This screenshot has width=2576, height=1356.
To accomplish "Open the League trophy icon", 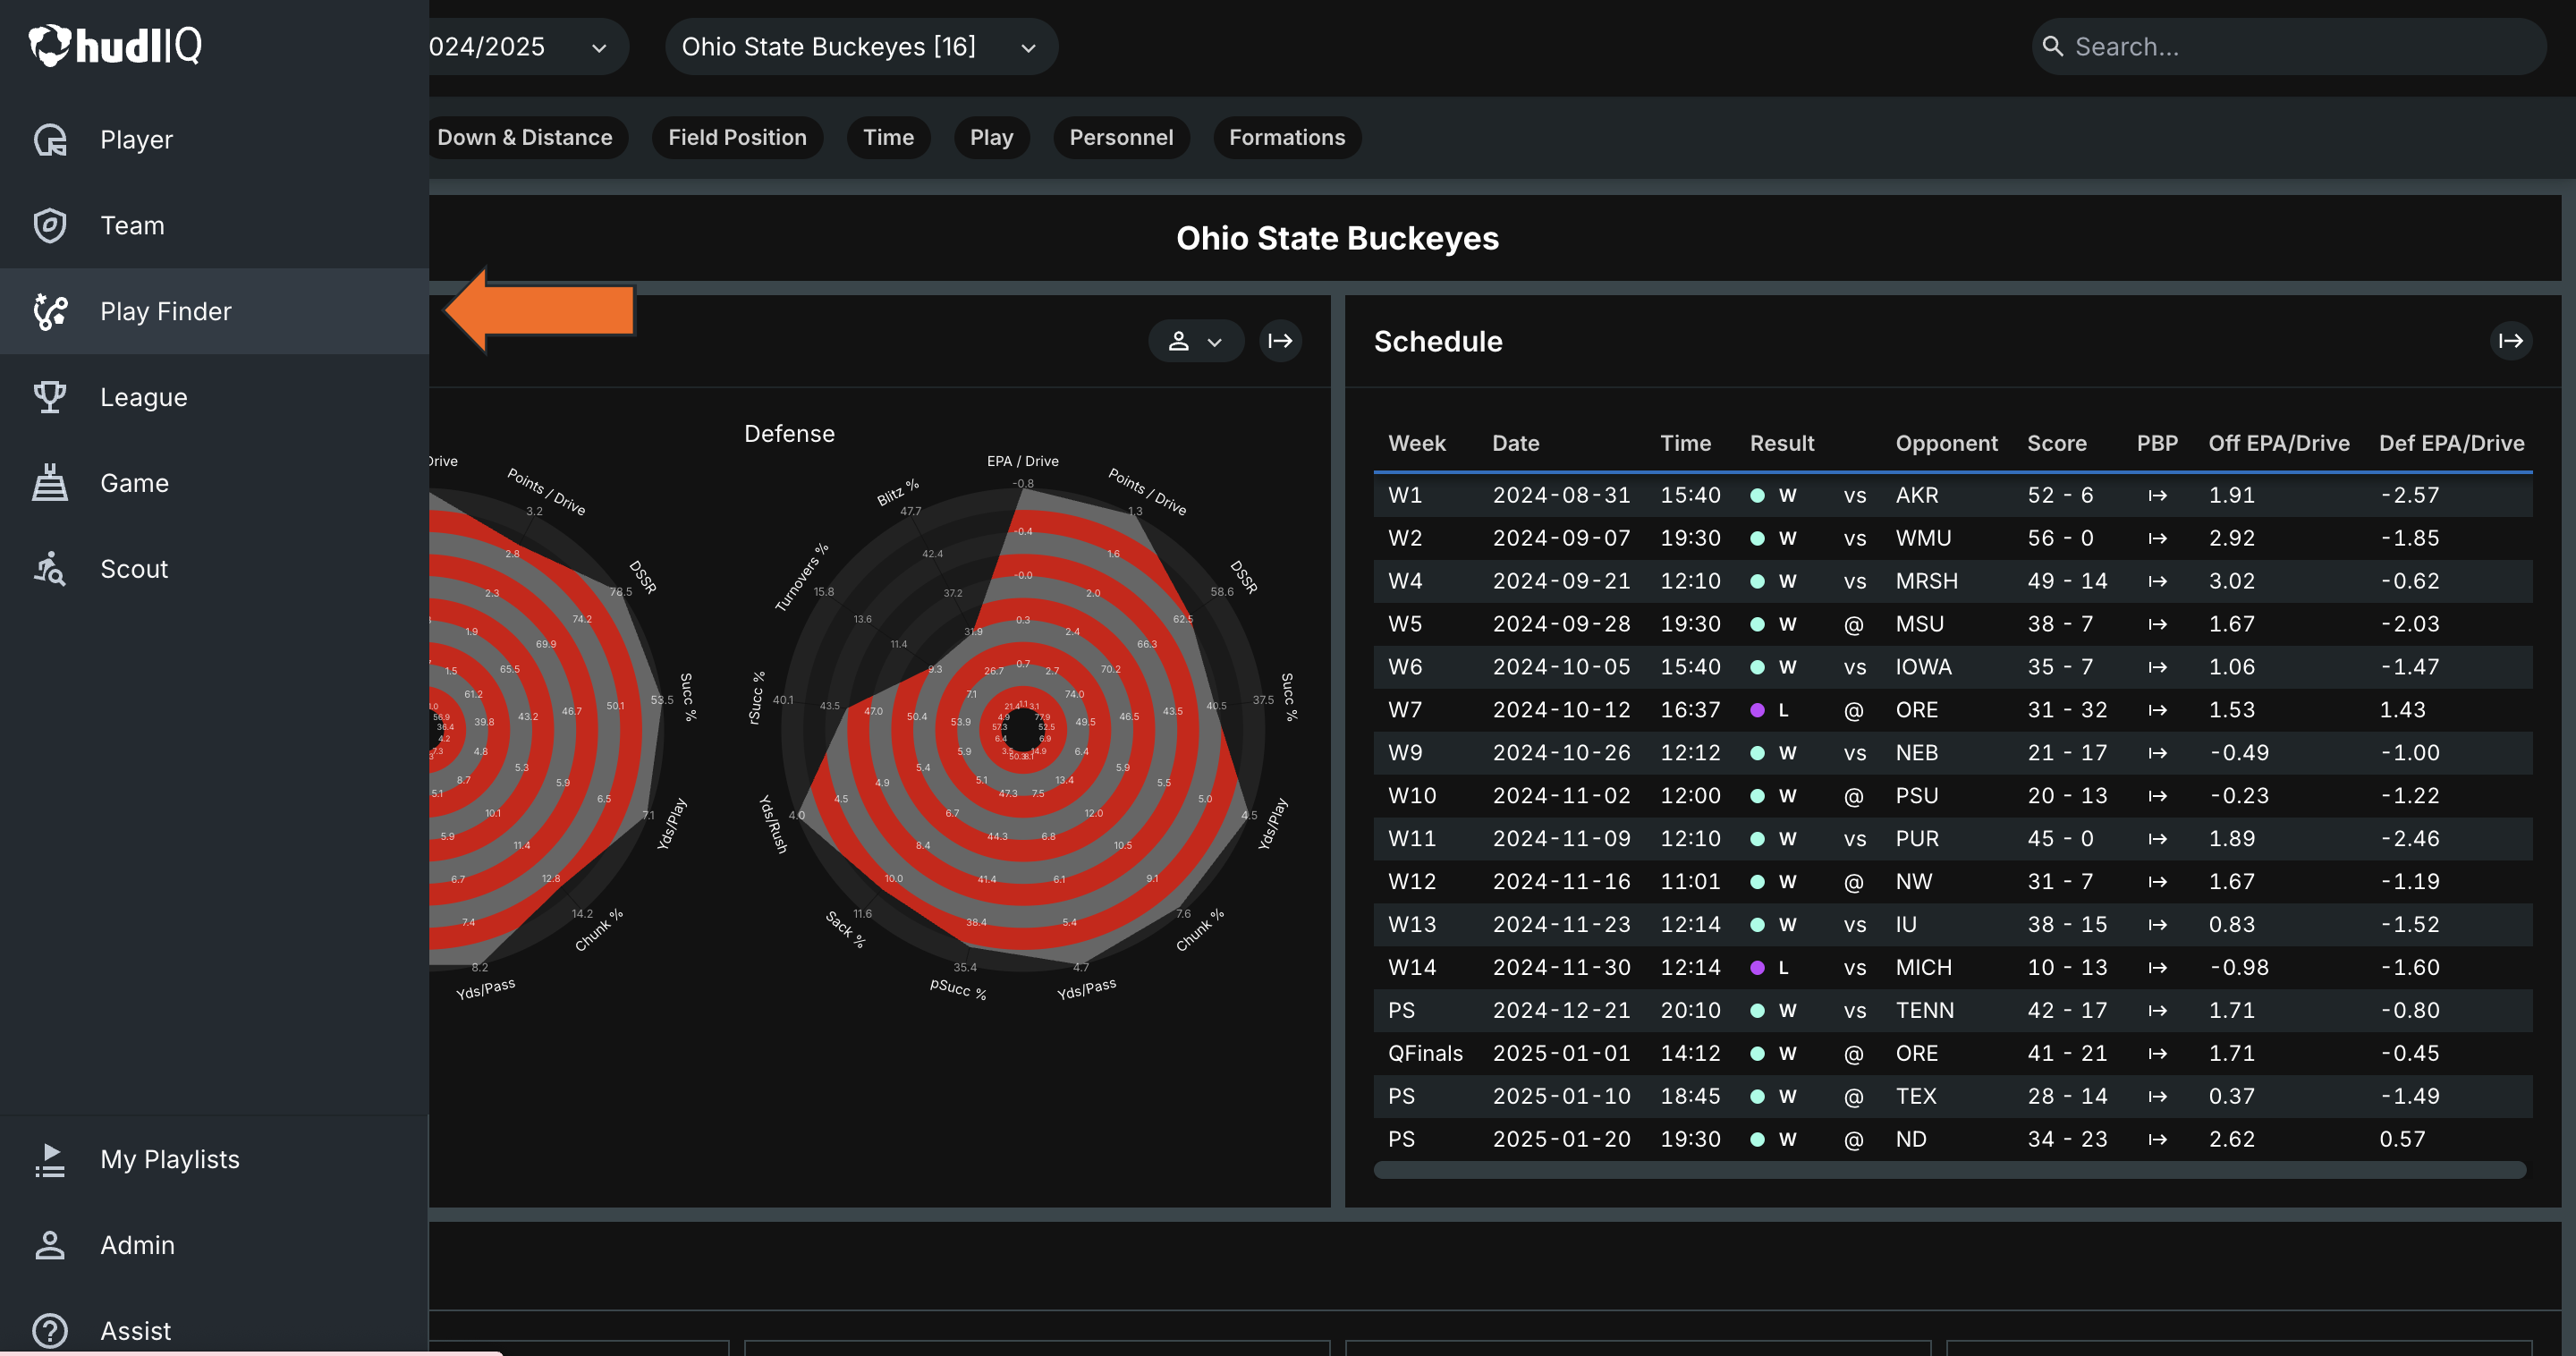I will pyautogui.click(x=50, y=398).
